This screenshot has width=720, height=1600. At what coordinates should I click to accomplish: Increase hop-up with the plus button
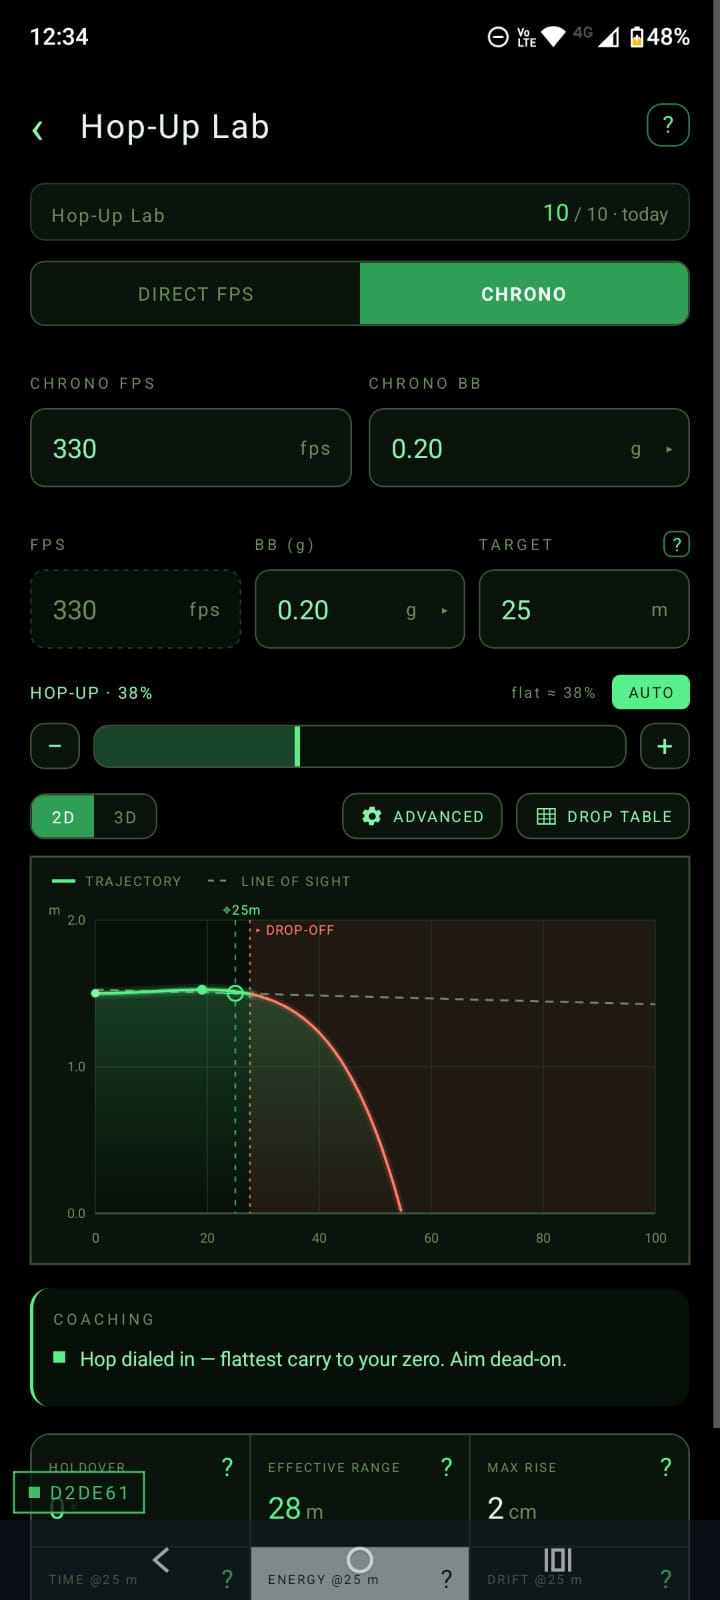pos(664,746)
